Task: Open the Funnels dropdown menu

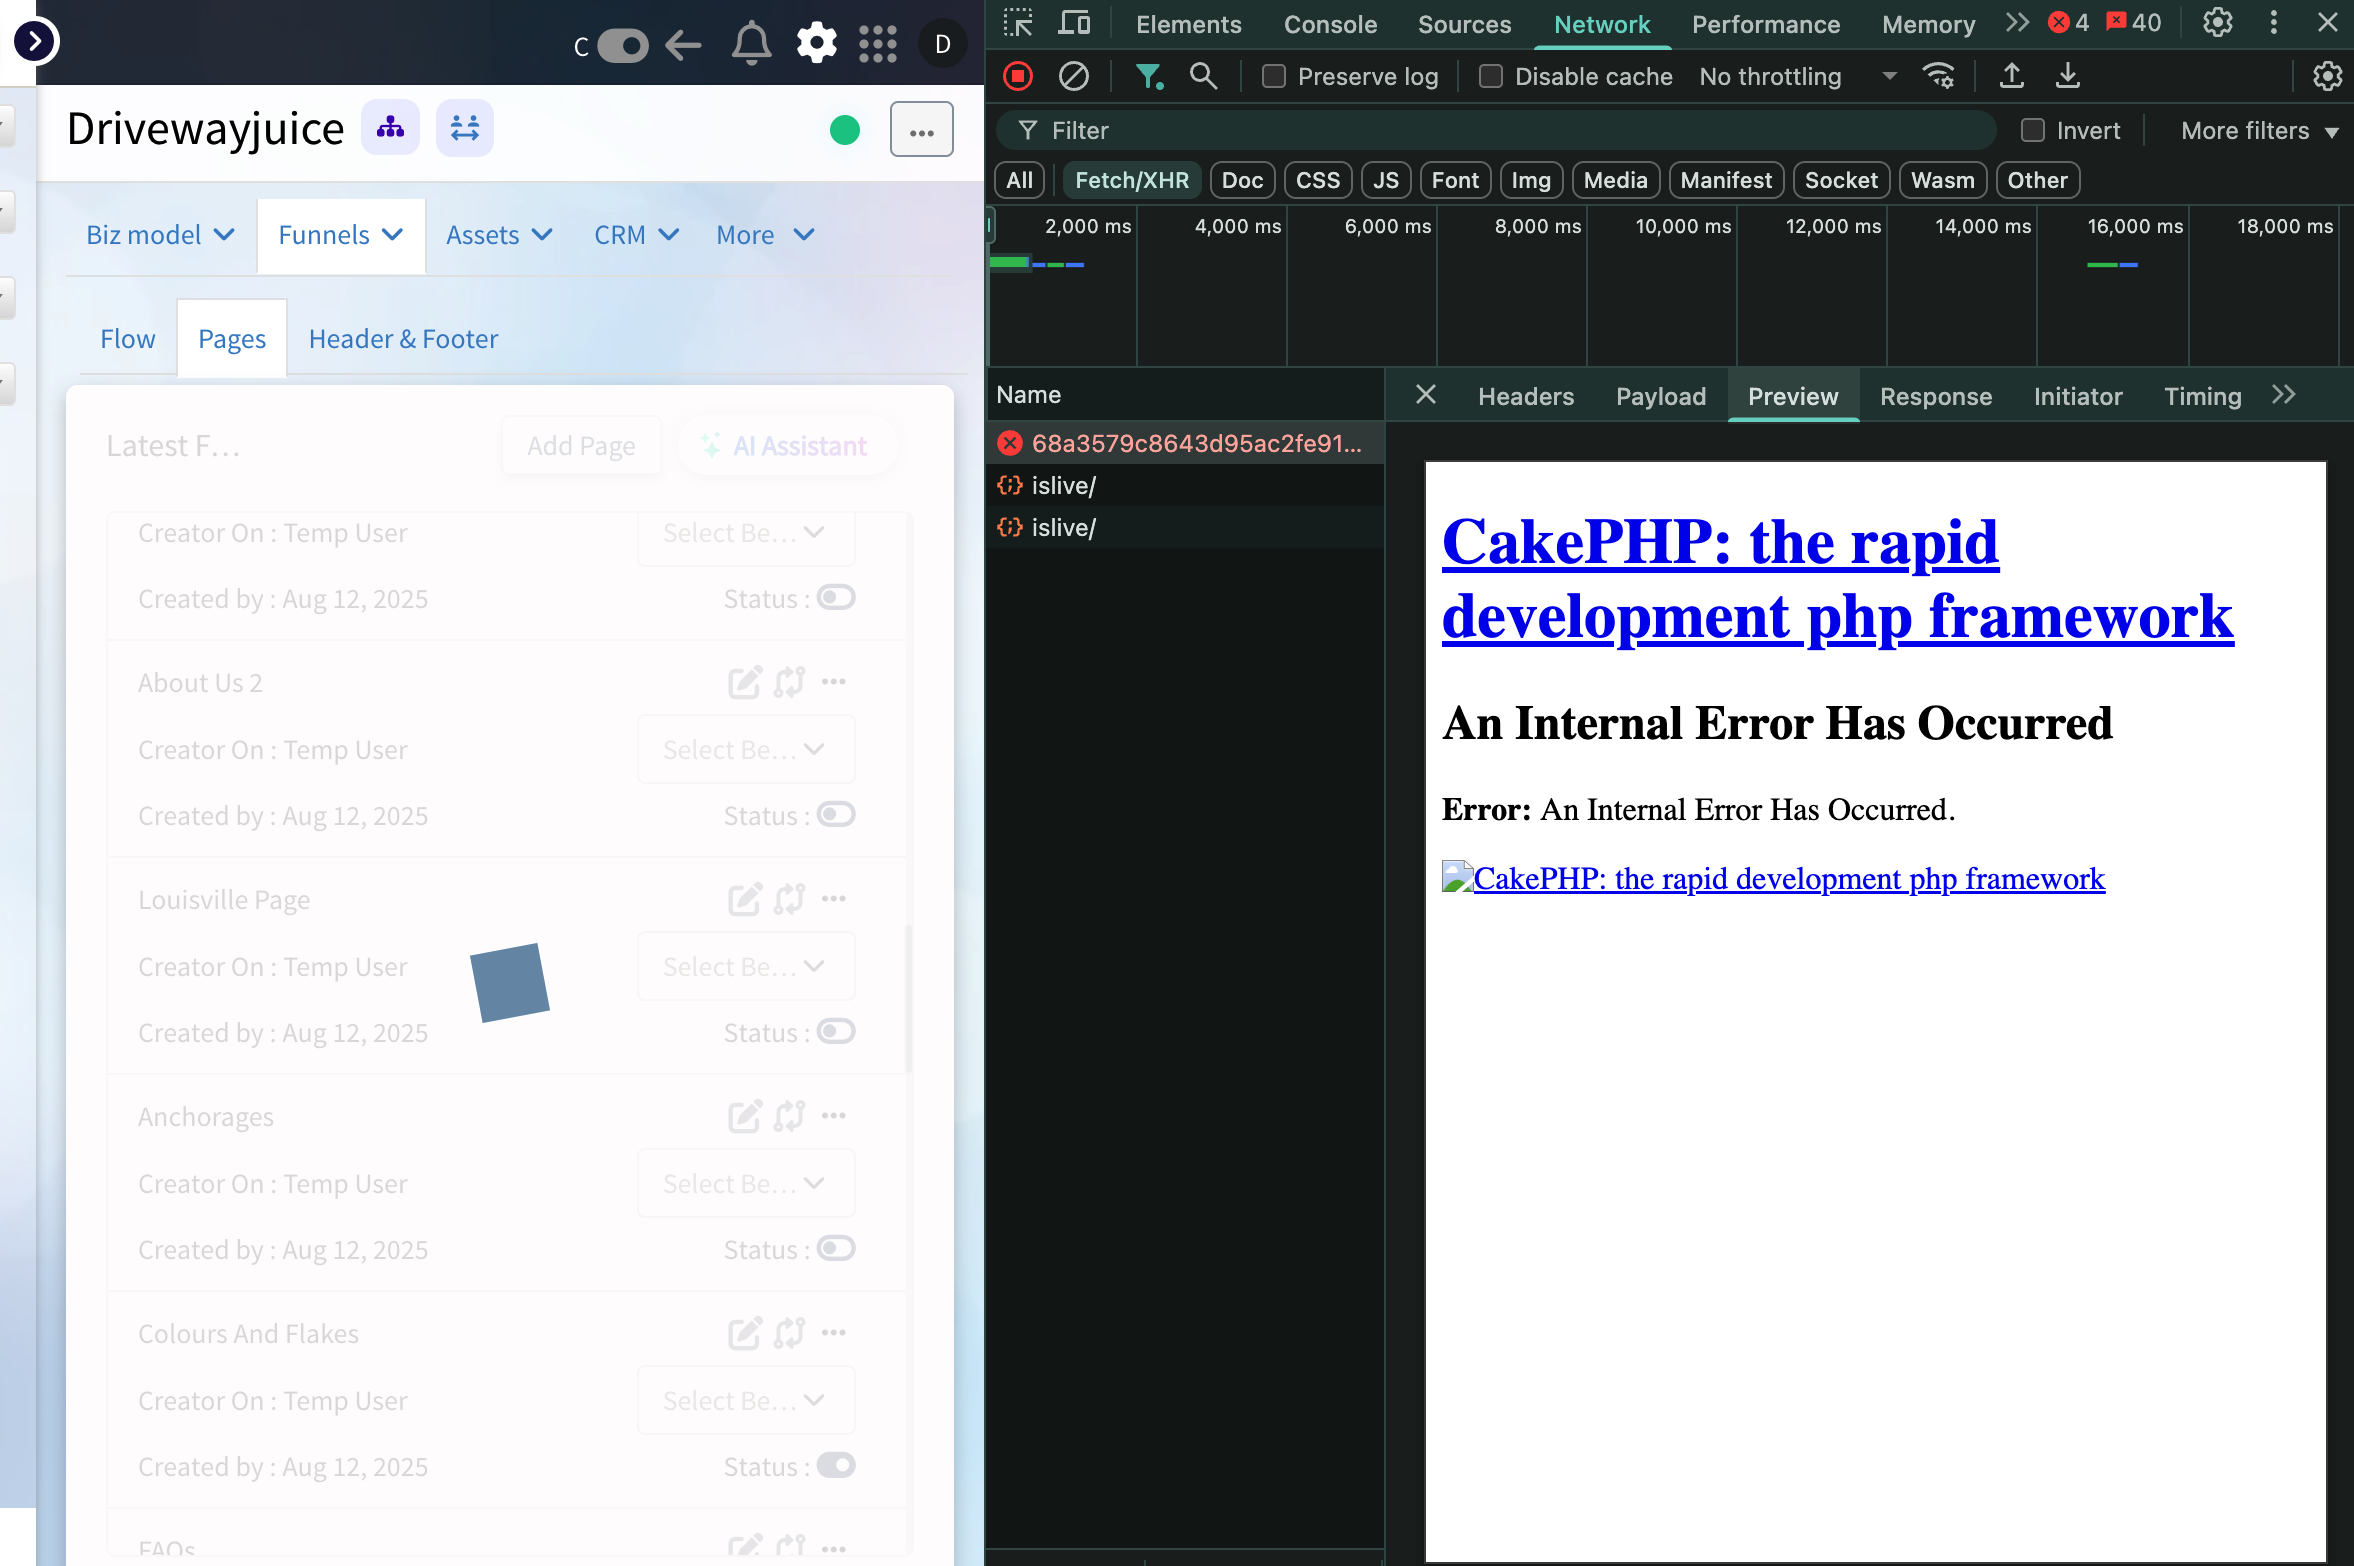Action: coord(341,235)
